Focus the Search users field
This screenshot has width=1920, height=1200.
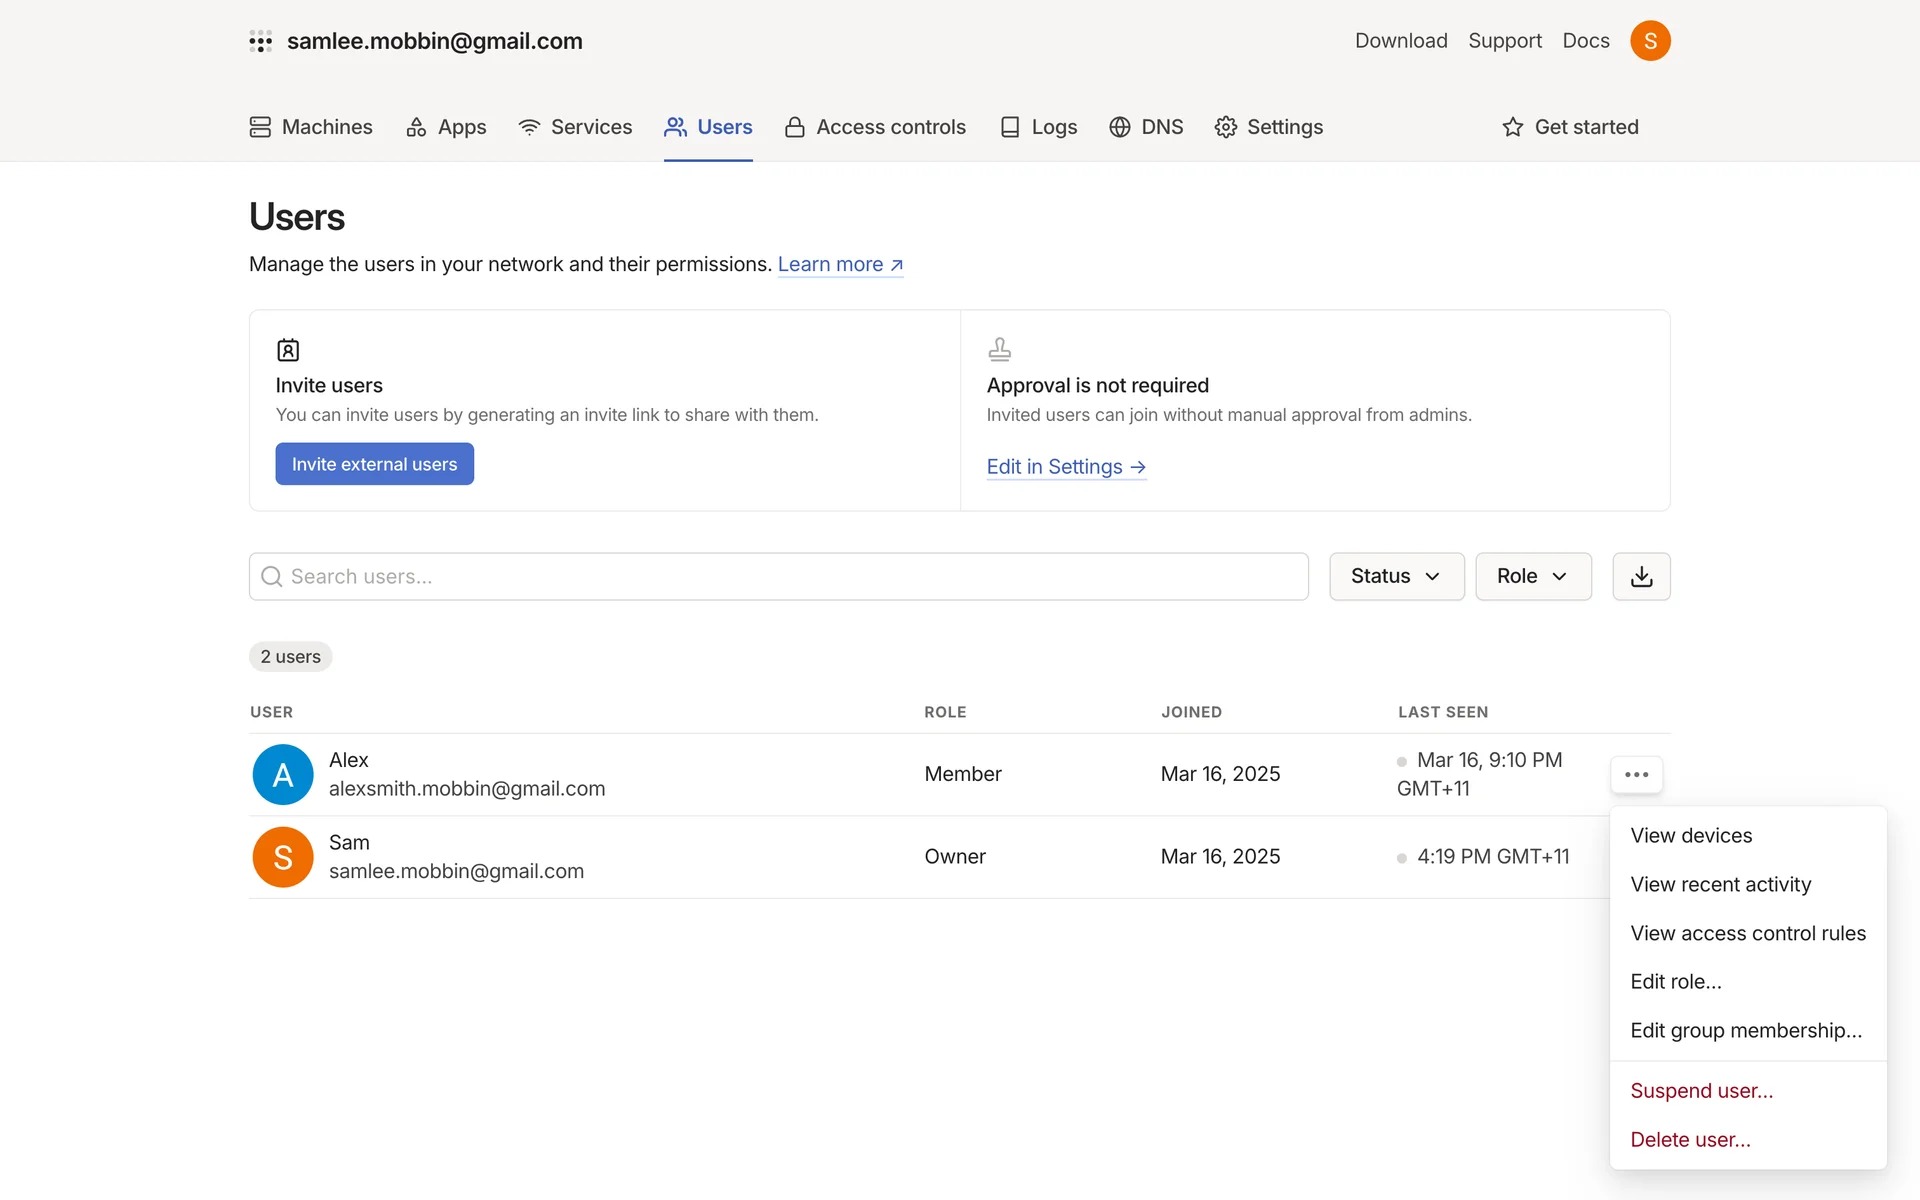pyautogui.click(x=778, y=576)
